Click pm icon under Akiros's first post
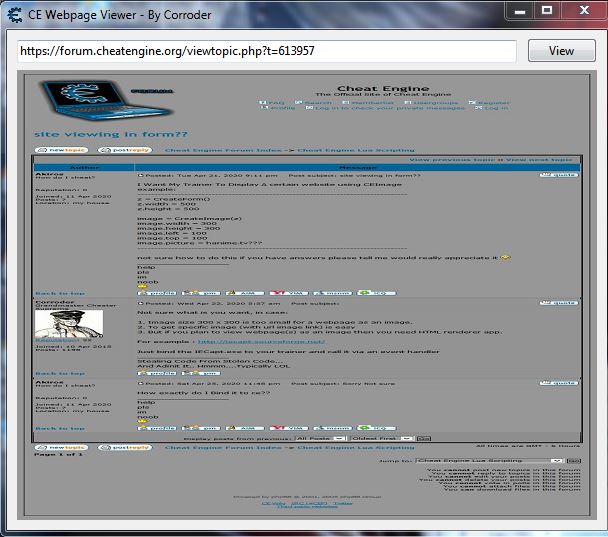The image size is (608, 537). pos(201,293)
